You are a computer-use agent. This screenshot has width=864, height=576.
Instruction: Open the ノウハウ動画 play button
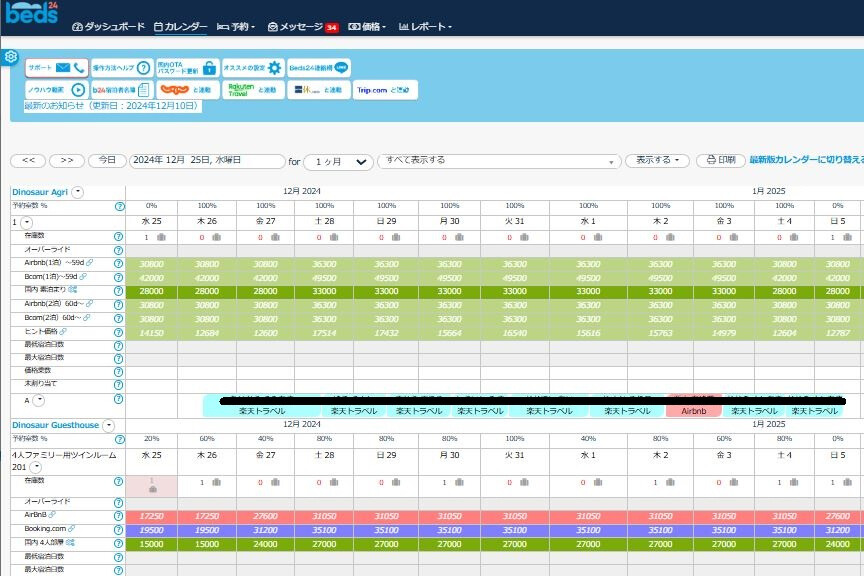[x=57, y=89]
